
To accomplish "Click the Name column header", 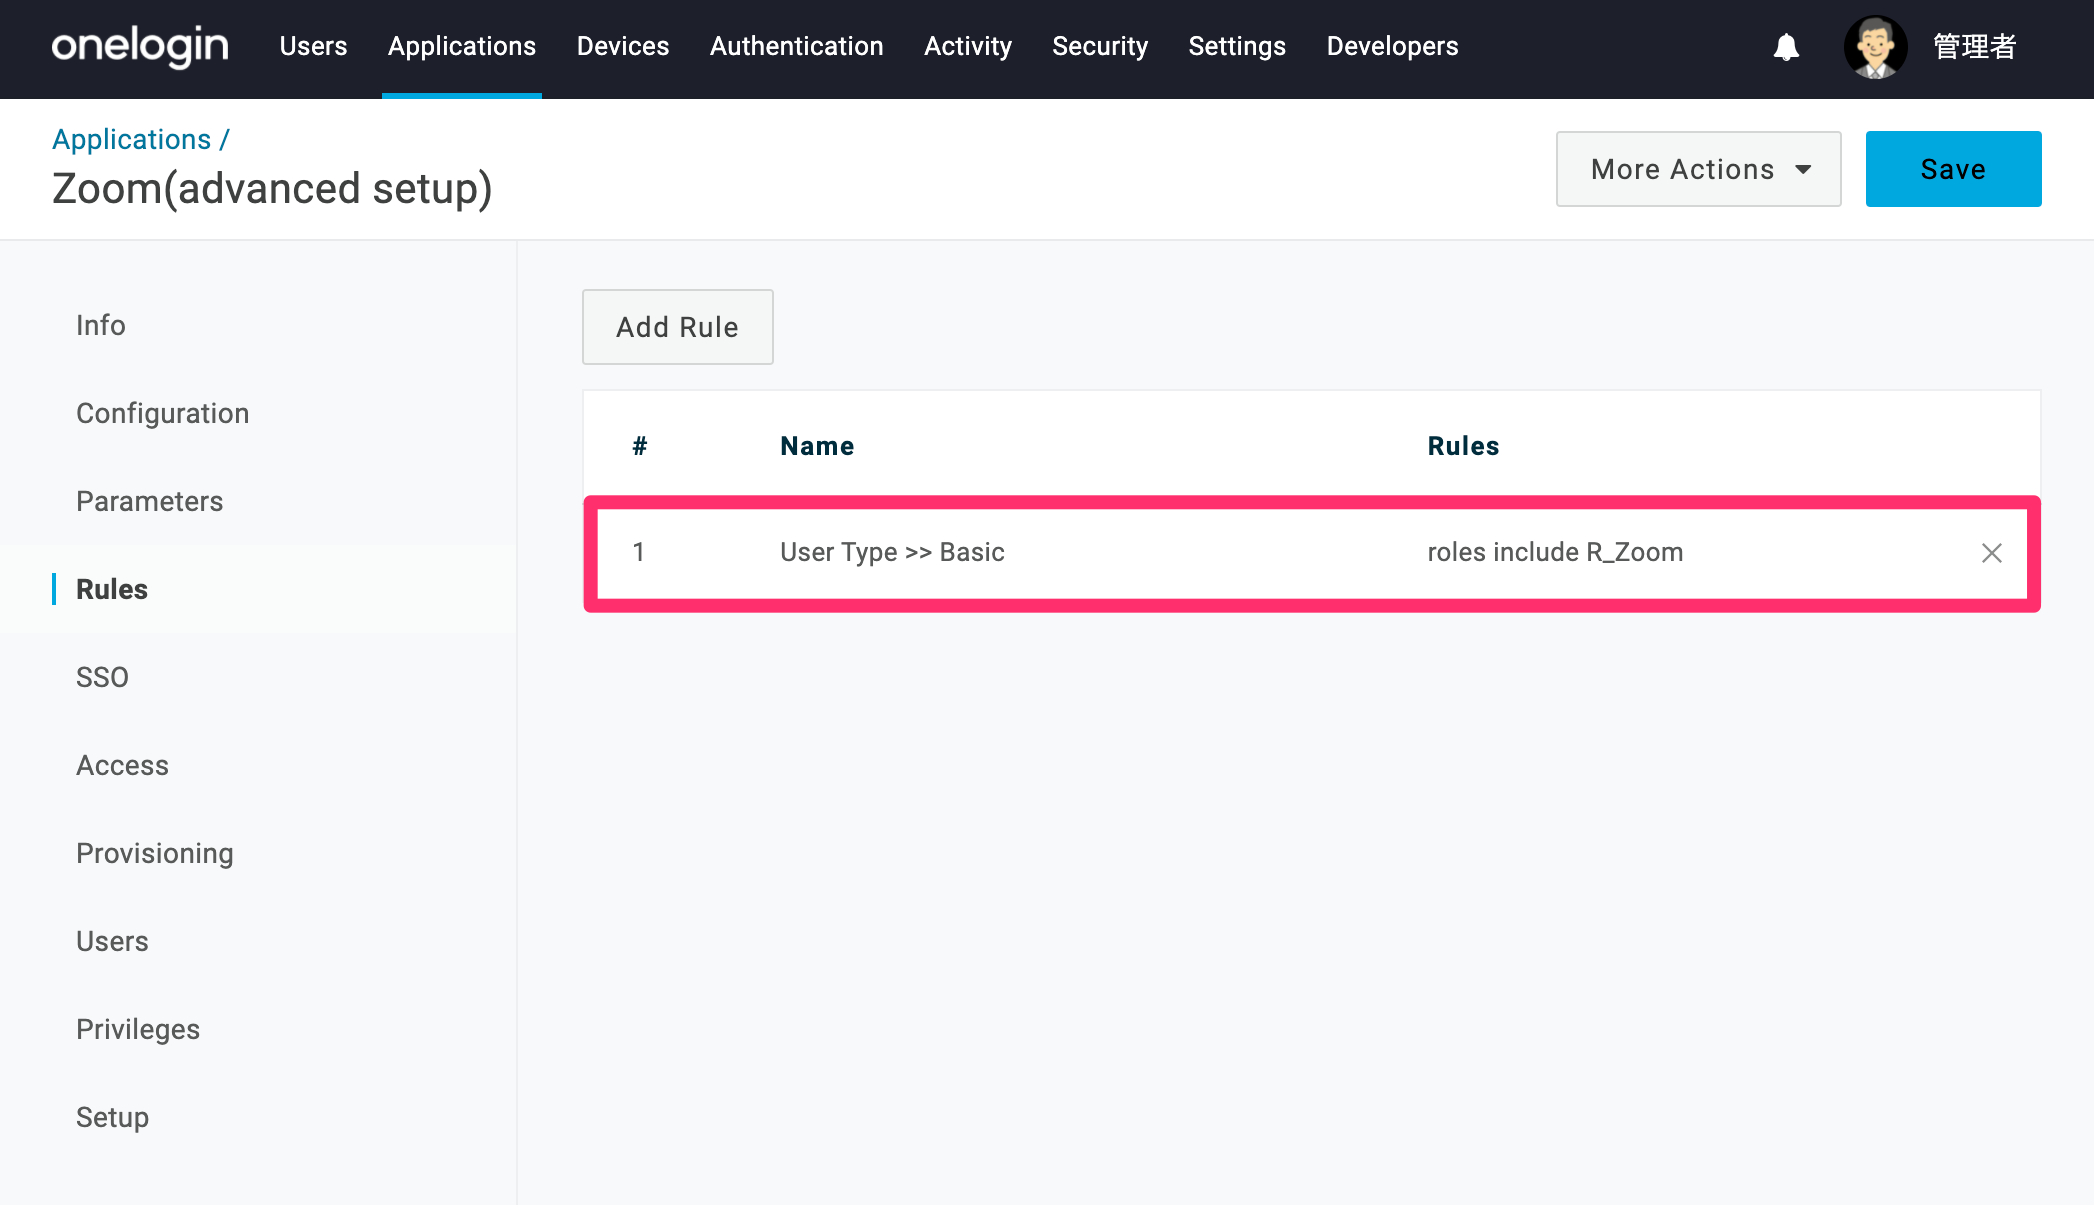I will click(817, 446).
